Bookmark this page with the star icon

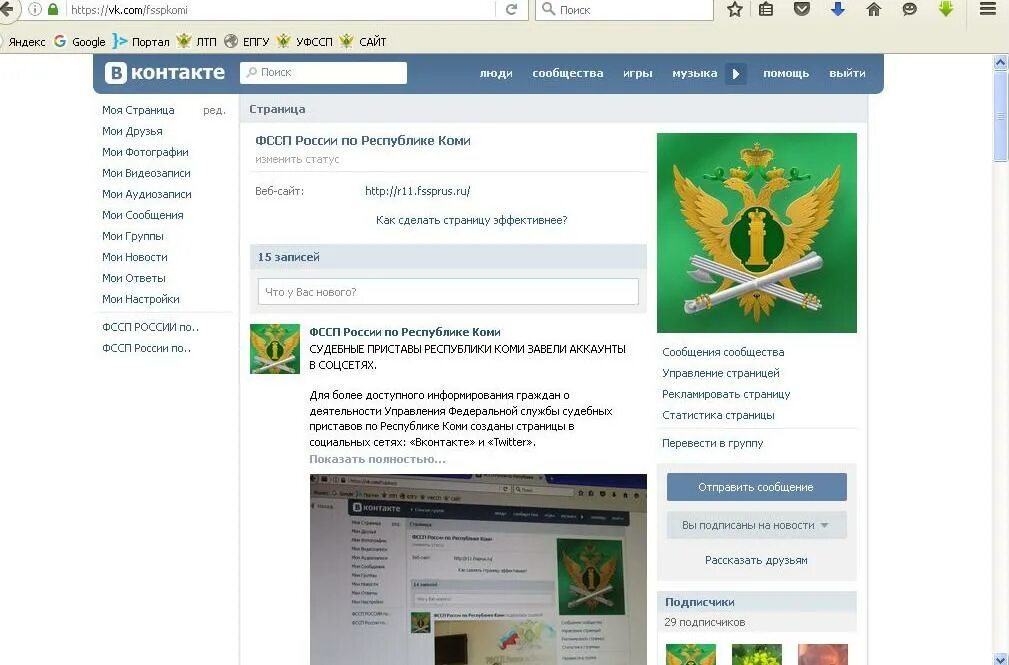tap(735, 9)
